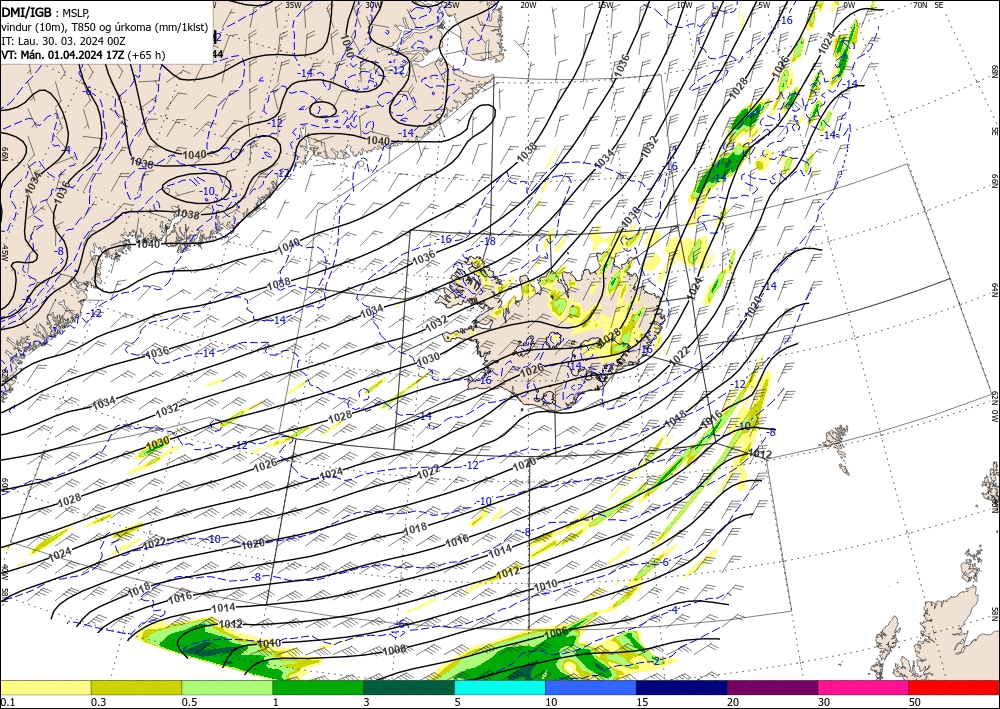Image resolution: width=1000 pixels, height=709 pixels.
Task: Click the light green 0.5–1 legend swatch
Action: 227,687
